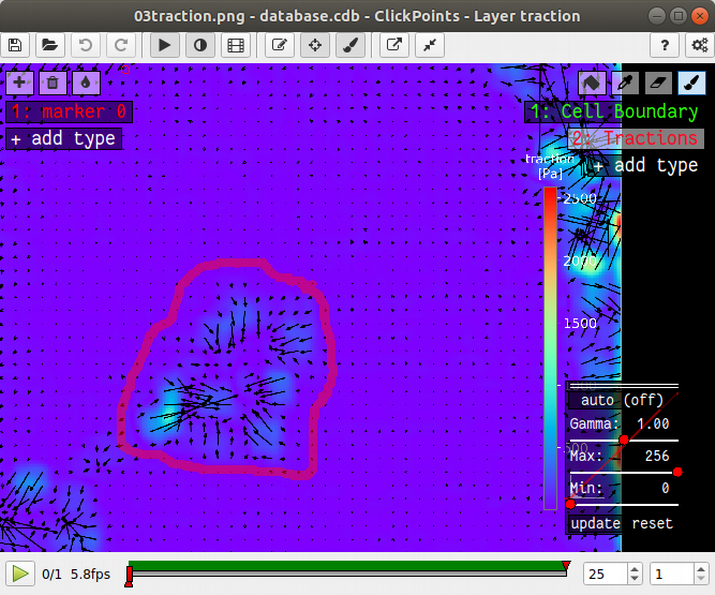The image size is (715, 595).
Task: Click the undo arrow in toolbar
Action: pos(85,45)
